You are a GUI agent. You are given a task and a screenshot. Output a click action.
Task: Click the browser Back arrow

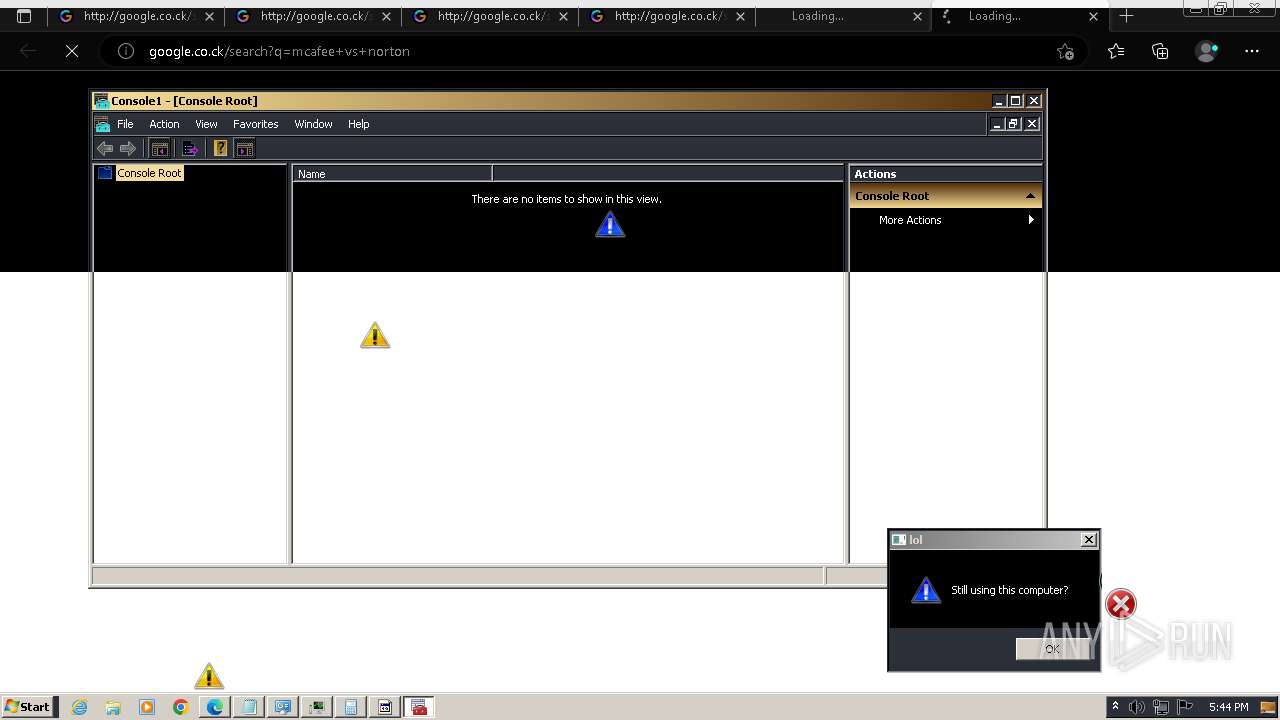(28, 51)
